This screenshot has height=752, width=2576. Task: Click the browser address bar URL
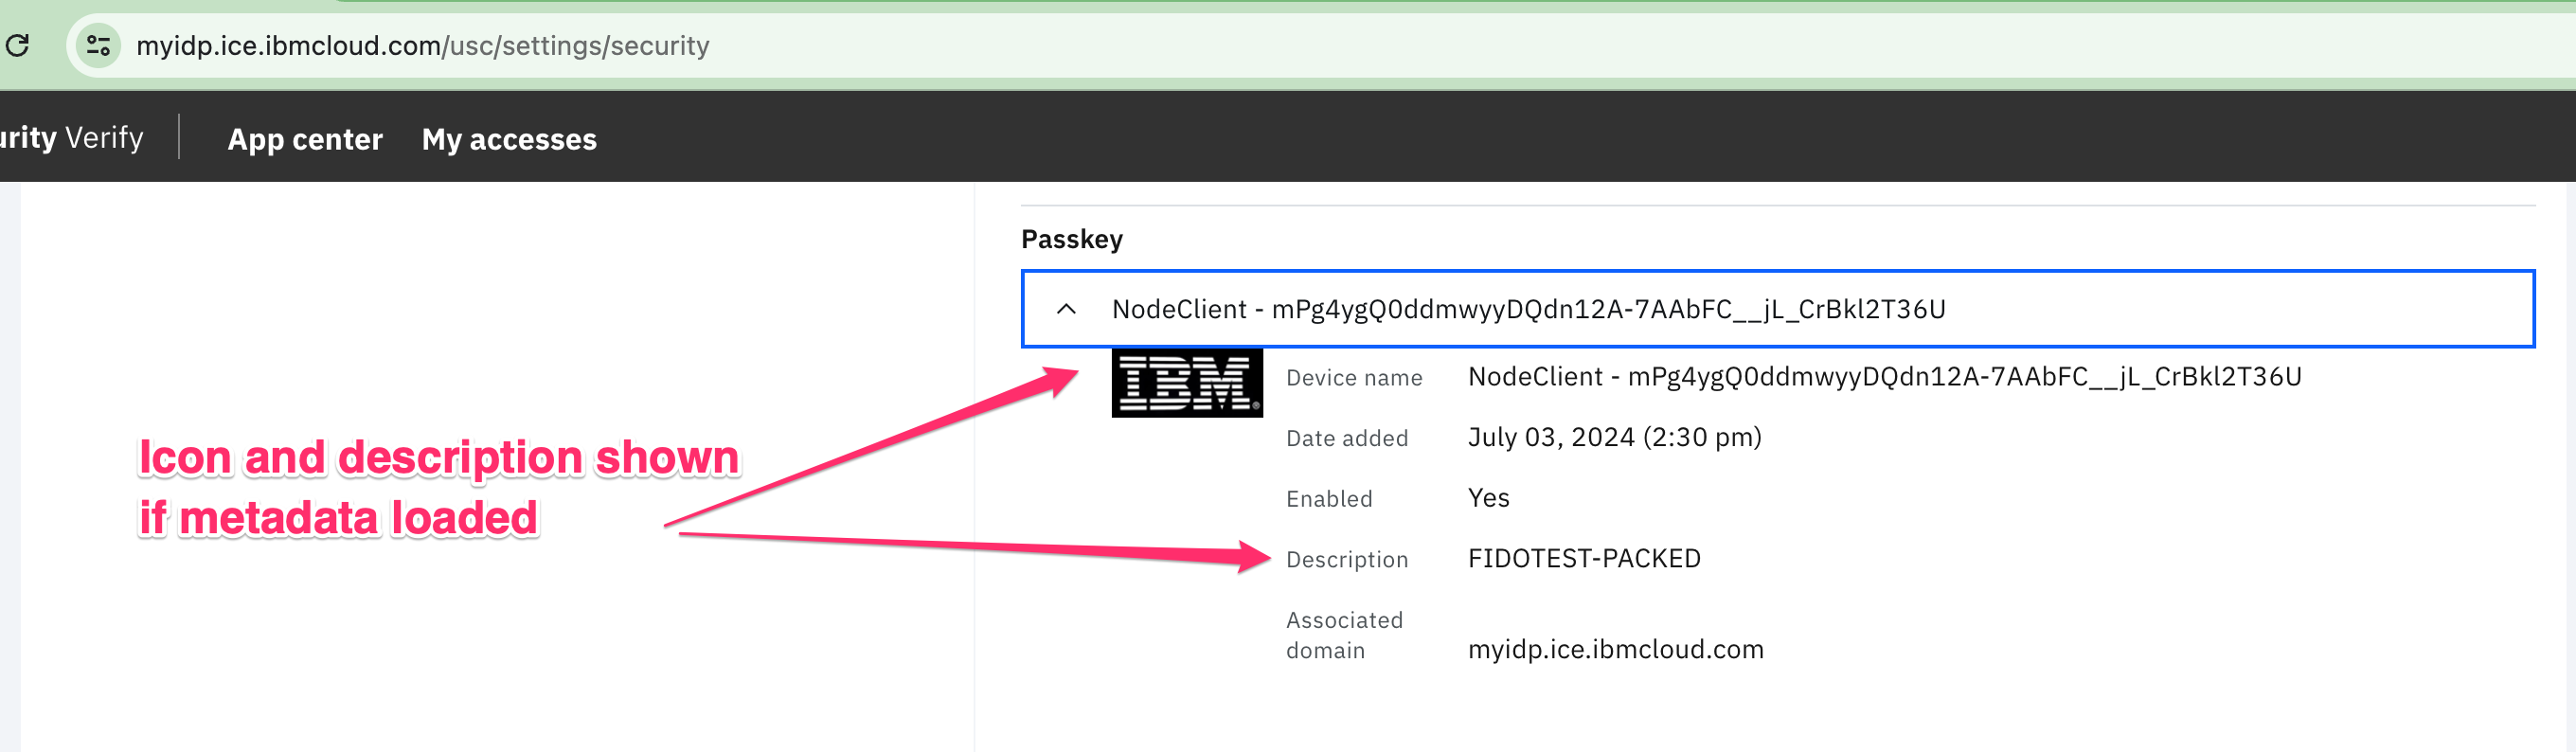coord(422,46)
